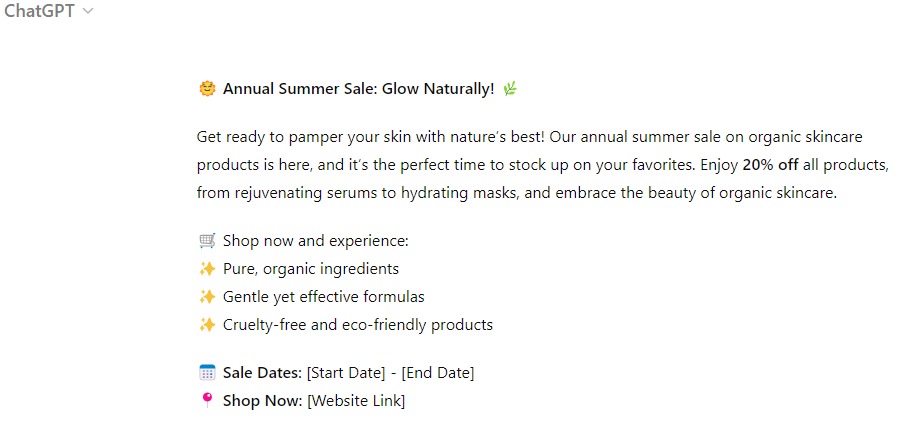The width and height of the screenshot is (912, 426).
Task: Click the chevron next to ChatGPT
Action: 88,11
